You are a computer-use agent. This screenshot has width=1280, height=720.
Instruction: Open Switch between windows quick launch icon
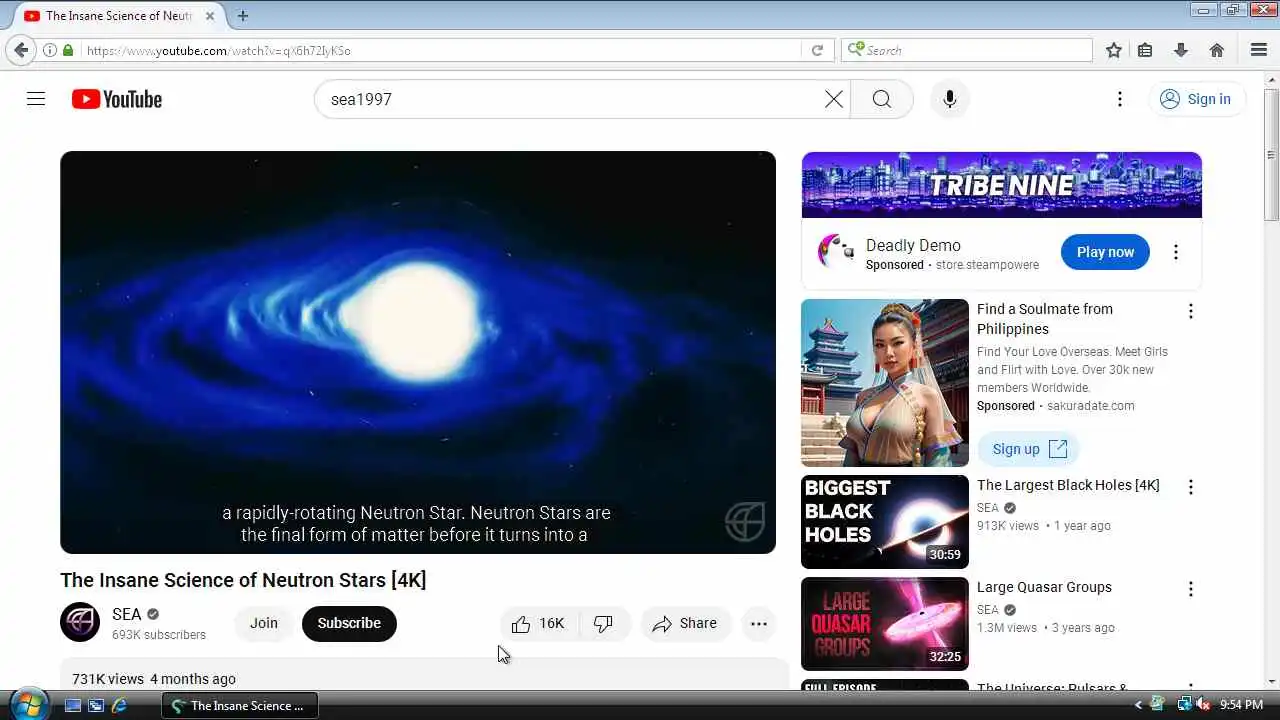[x=96, y=705]
